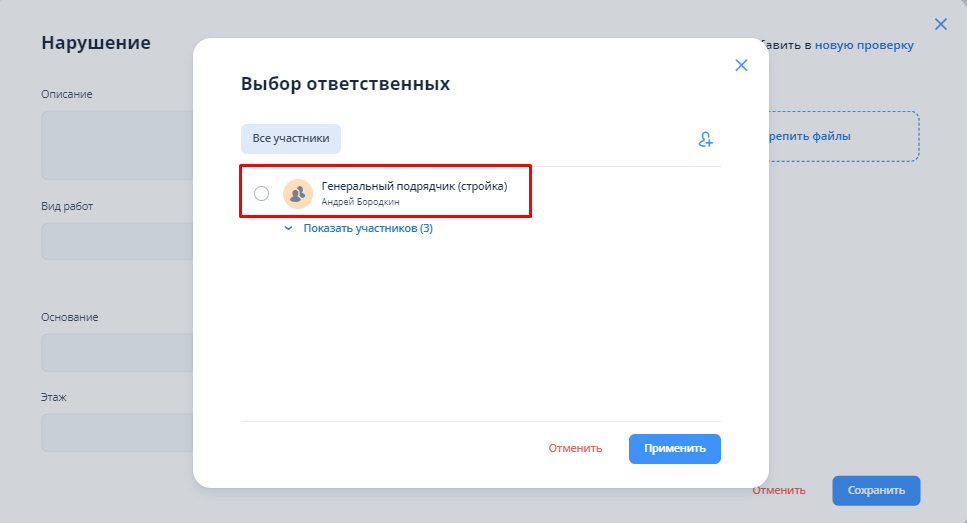
Task: Click the add participant icon
Action: (705, 140)
